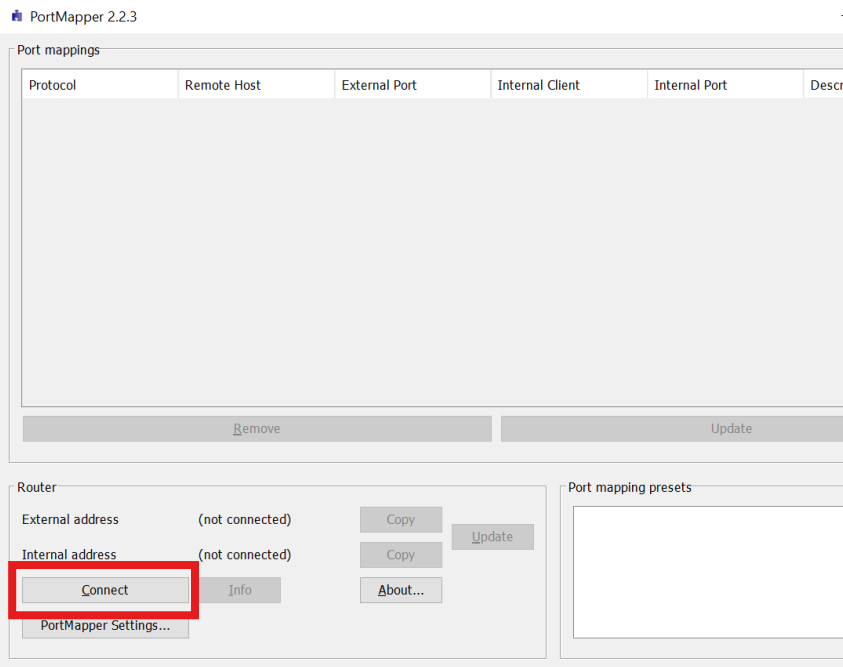Sort by Protocol column header
Screen dimensions: 843x667
pos(100,85)
